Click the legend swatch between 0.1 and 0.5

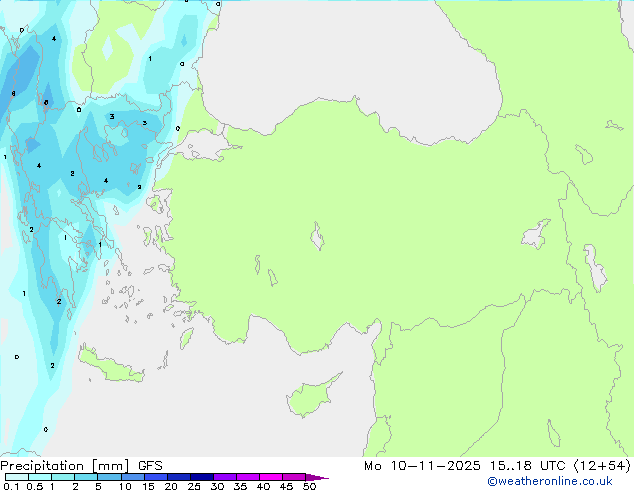click(x=17, y=477)
